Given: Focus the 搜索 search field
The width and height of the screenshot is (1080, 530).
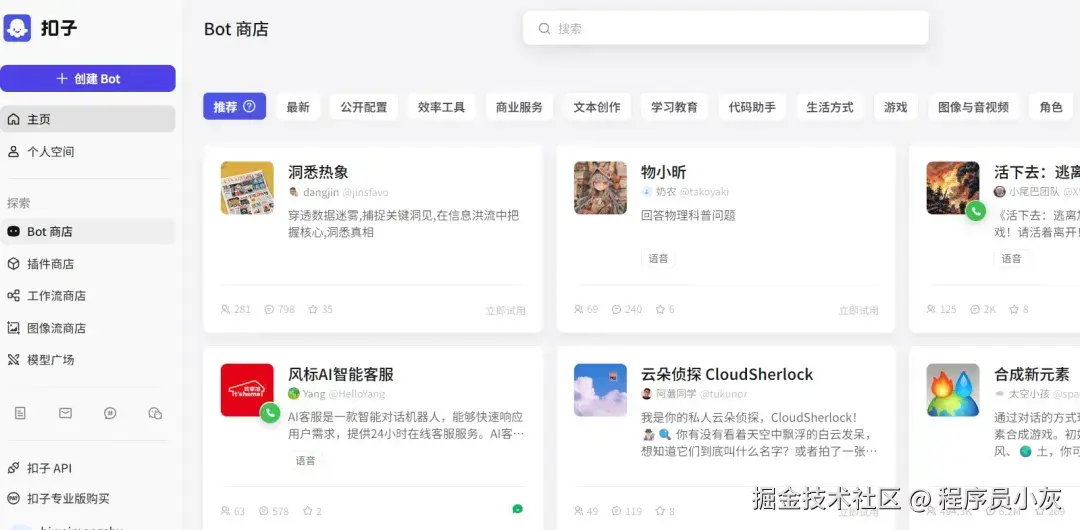Looking at the screenshot, I should pyautogui.click(x=725, y=28).
